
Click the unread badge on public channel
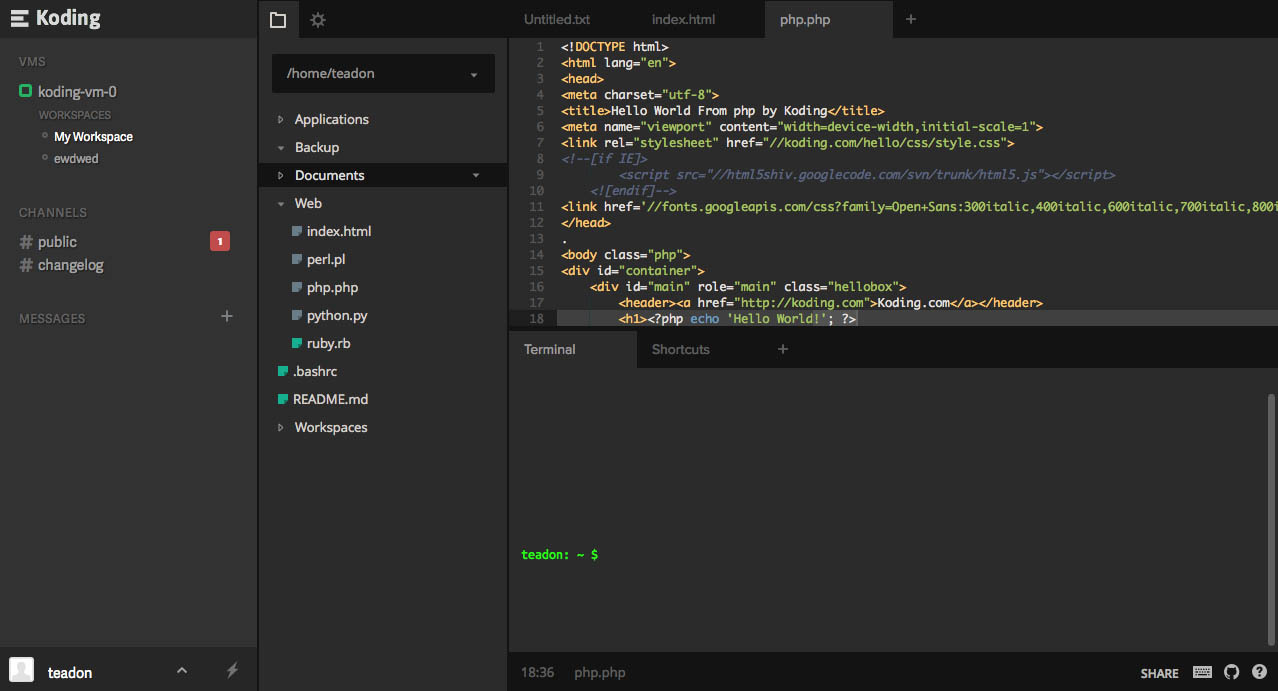coord(220,241)
